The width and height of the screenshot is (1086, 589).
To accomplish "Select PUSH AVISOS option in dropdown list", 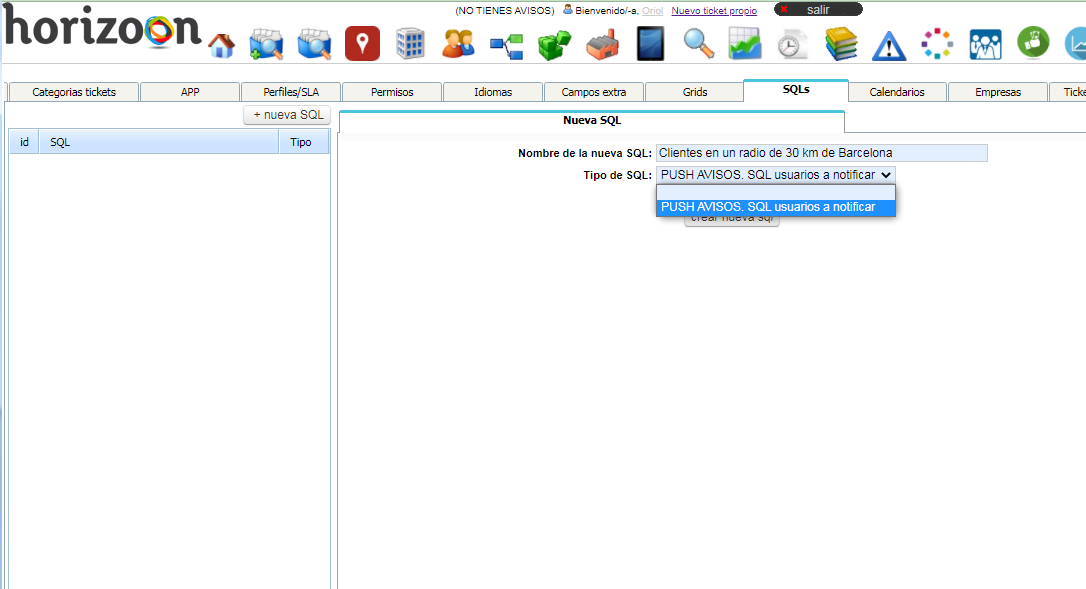I will tap(775, 207).
